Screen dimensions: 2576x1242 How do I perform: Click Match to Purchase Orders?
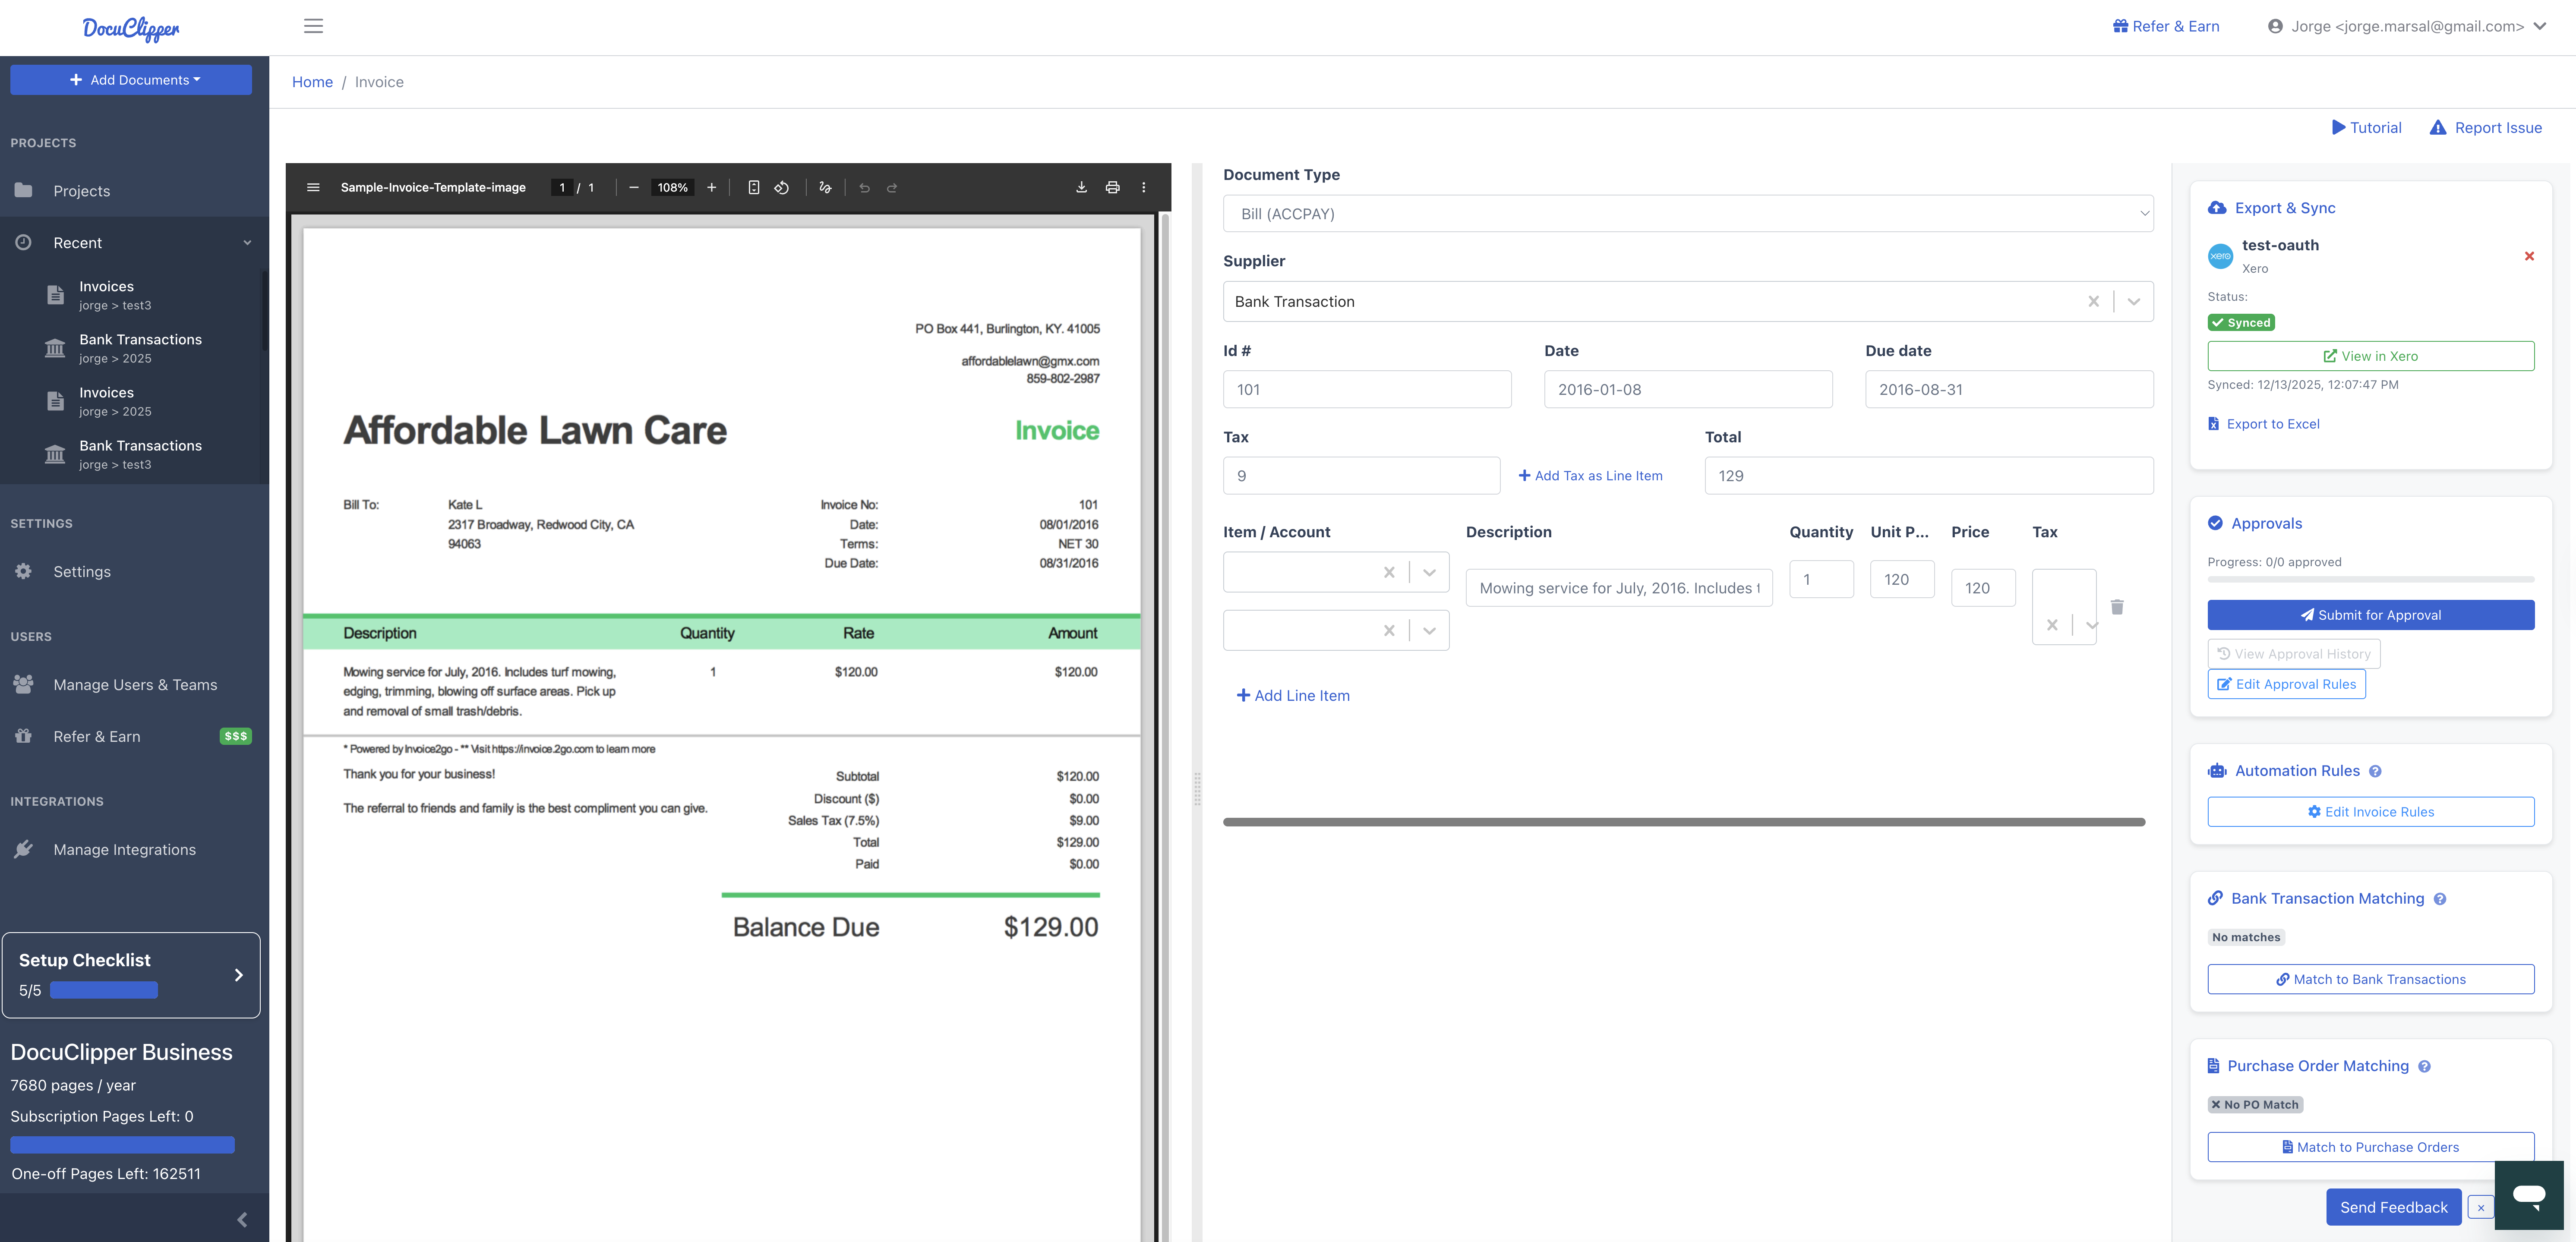(2370, 1148)
